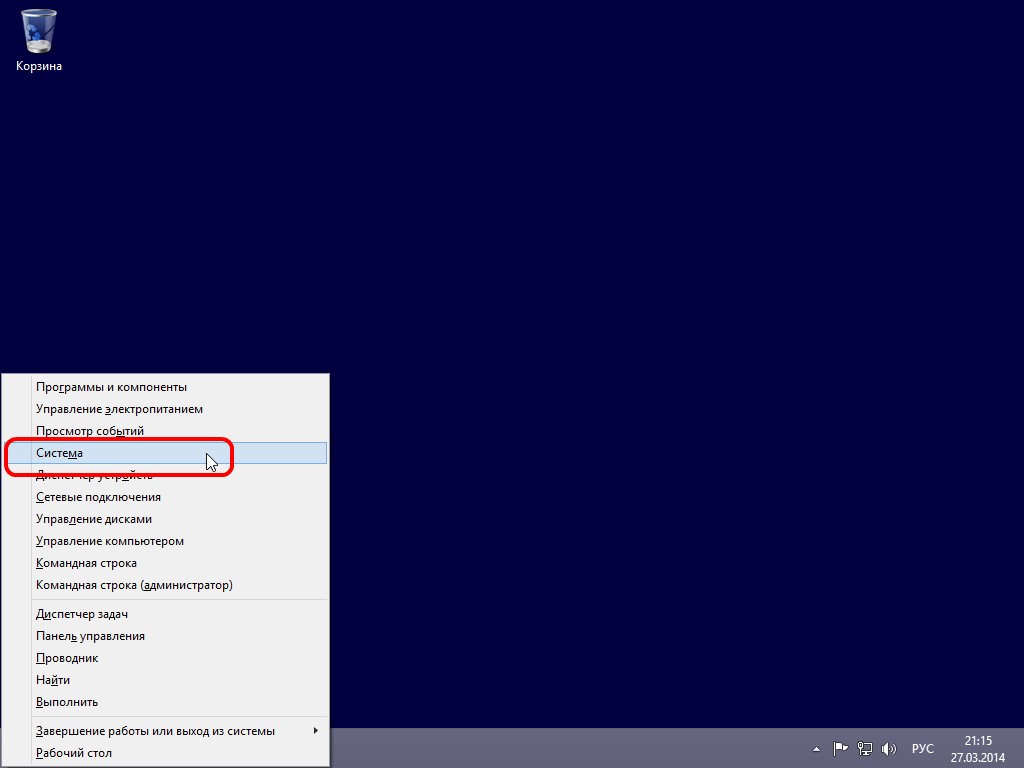Expand hidden tray icons with the arrow
The image size is (1024, 768).
[816, 748]
